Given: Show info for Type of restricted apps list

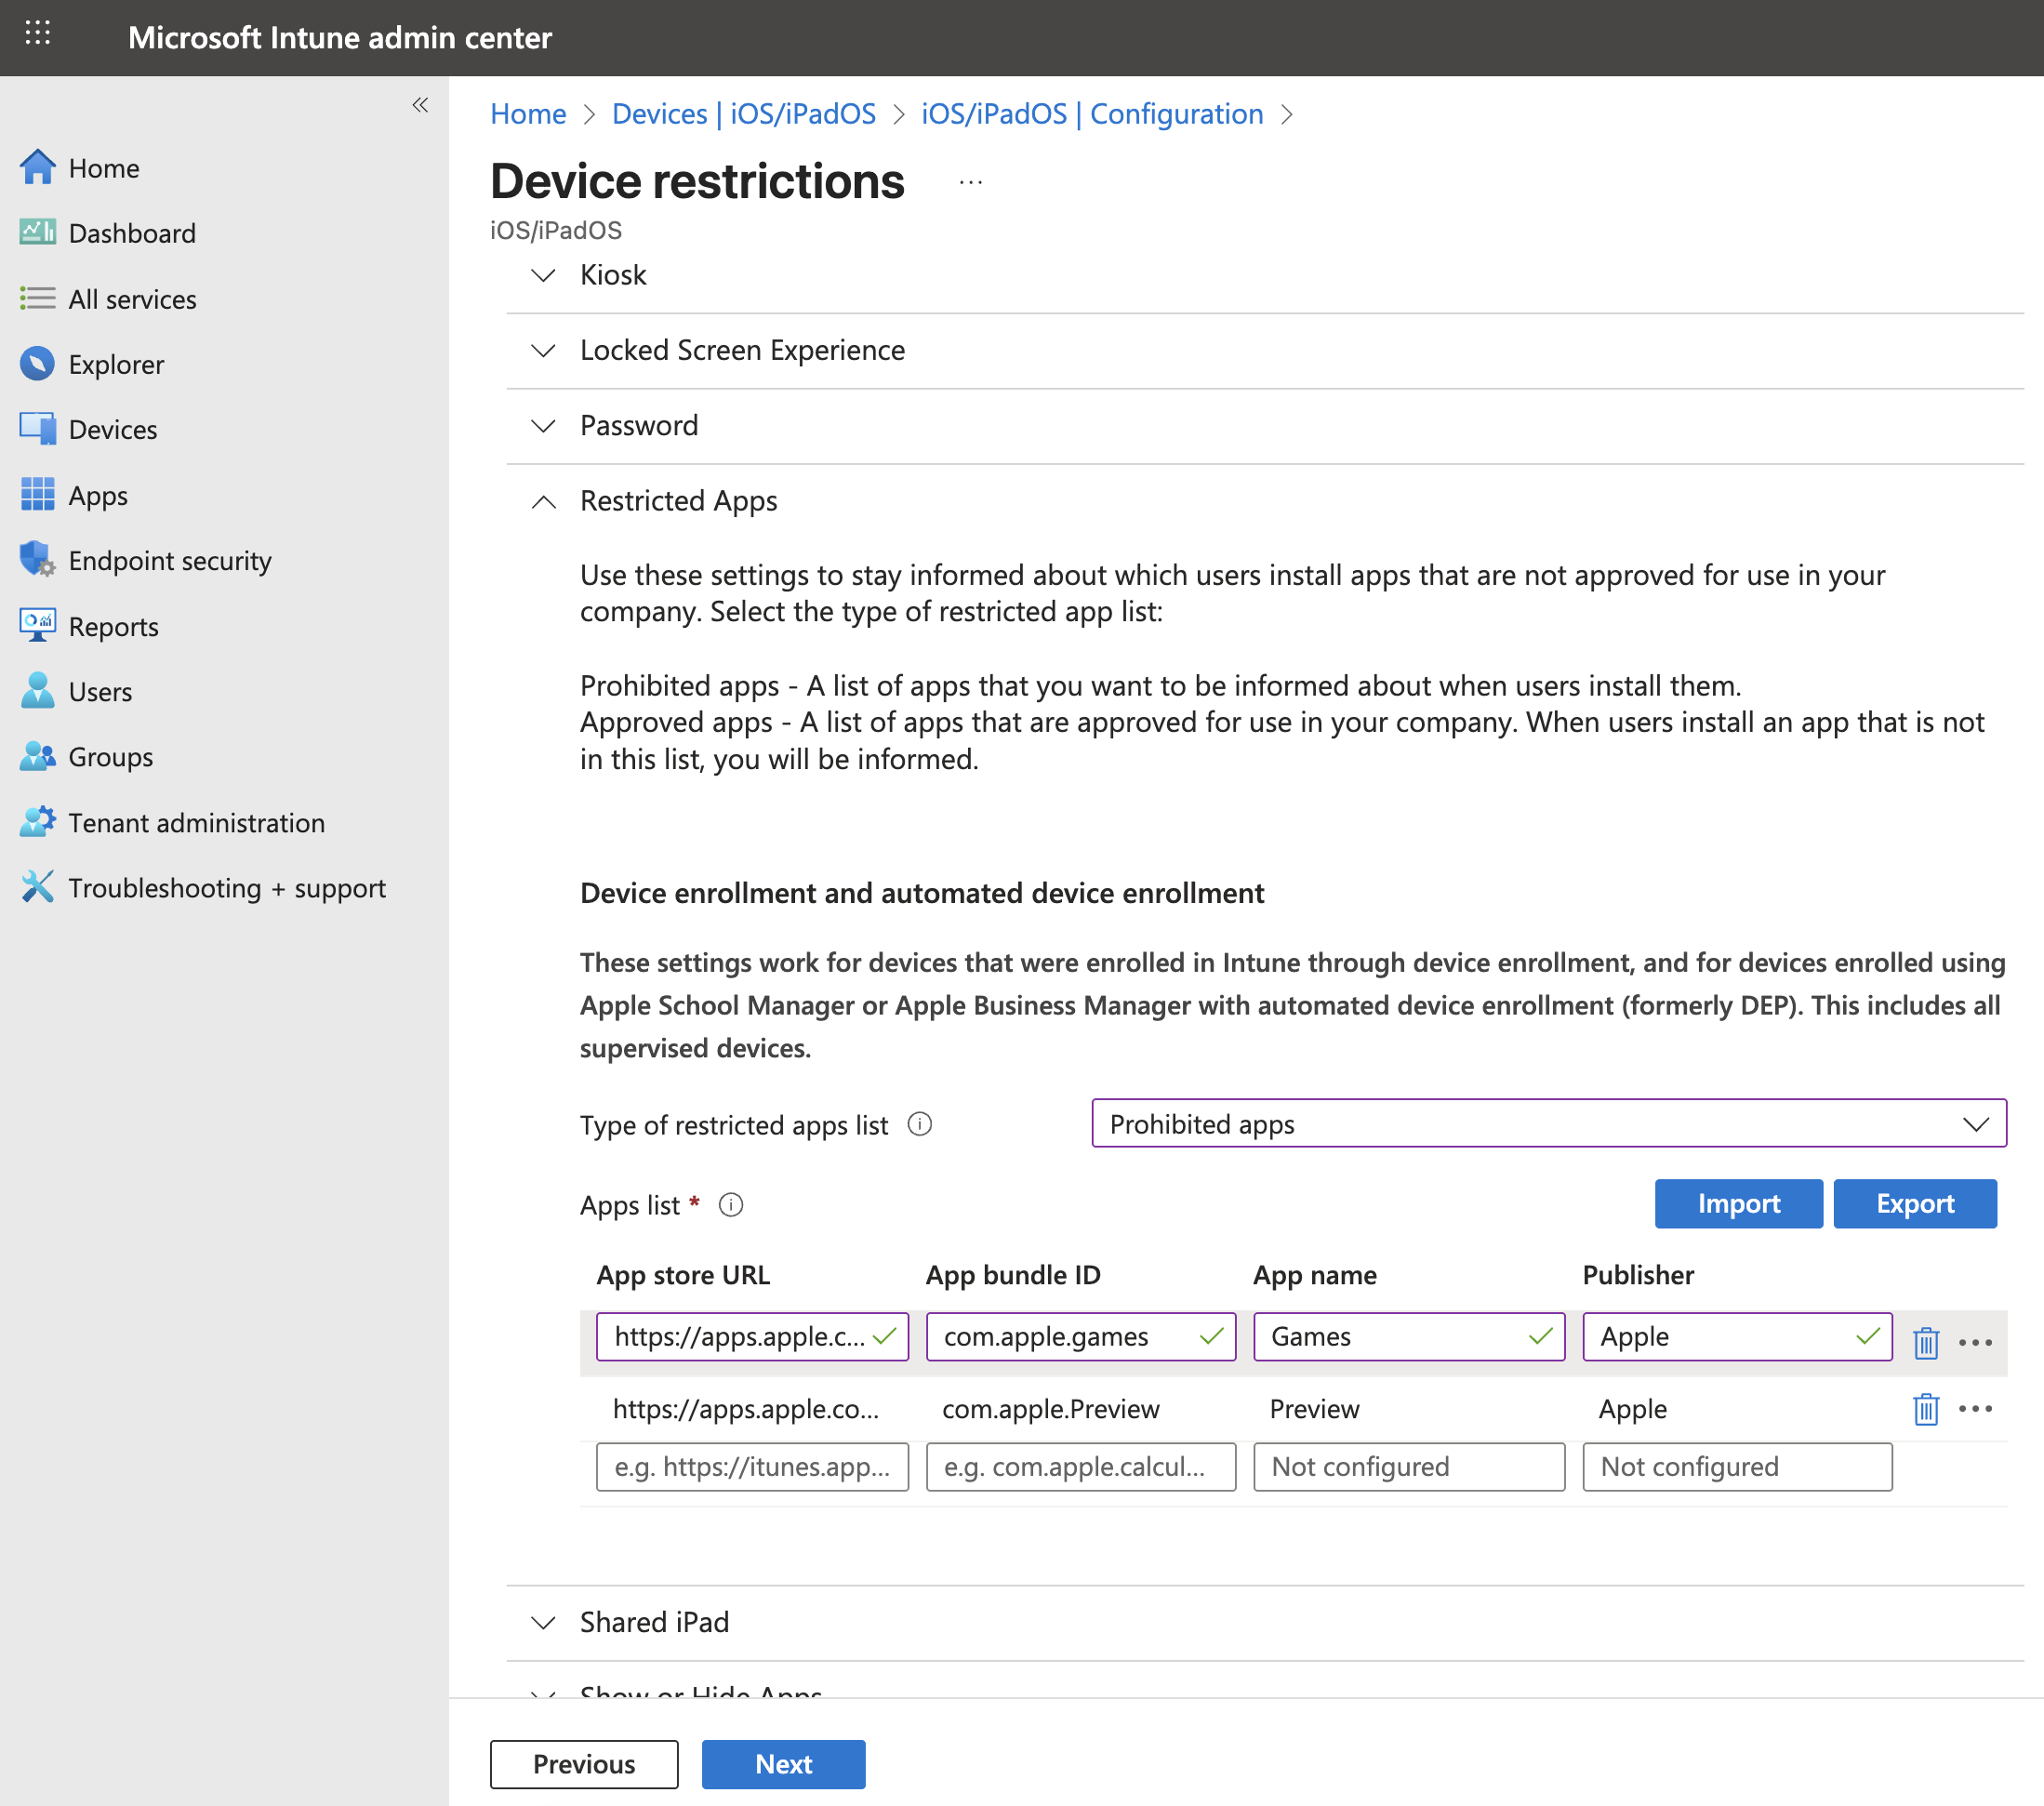Looking at the screenshot, I should point(919,1124).
